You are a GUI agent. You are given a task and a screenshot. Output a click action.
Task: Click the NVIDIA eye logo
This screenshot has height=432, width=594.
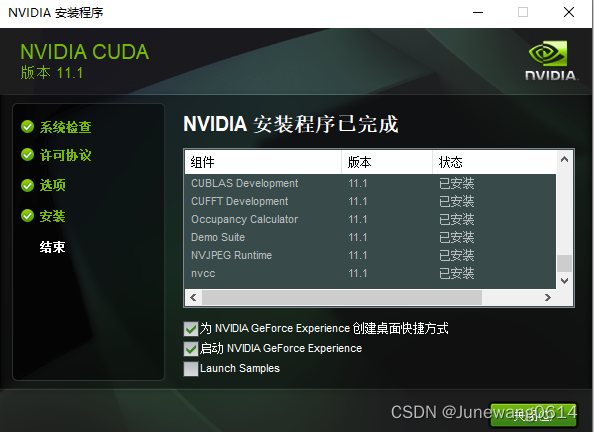[x=548, y=53]
